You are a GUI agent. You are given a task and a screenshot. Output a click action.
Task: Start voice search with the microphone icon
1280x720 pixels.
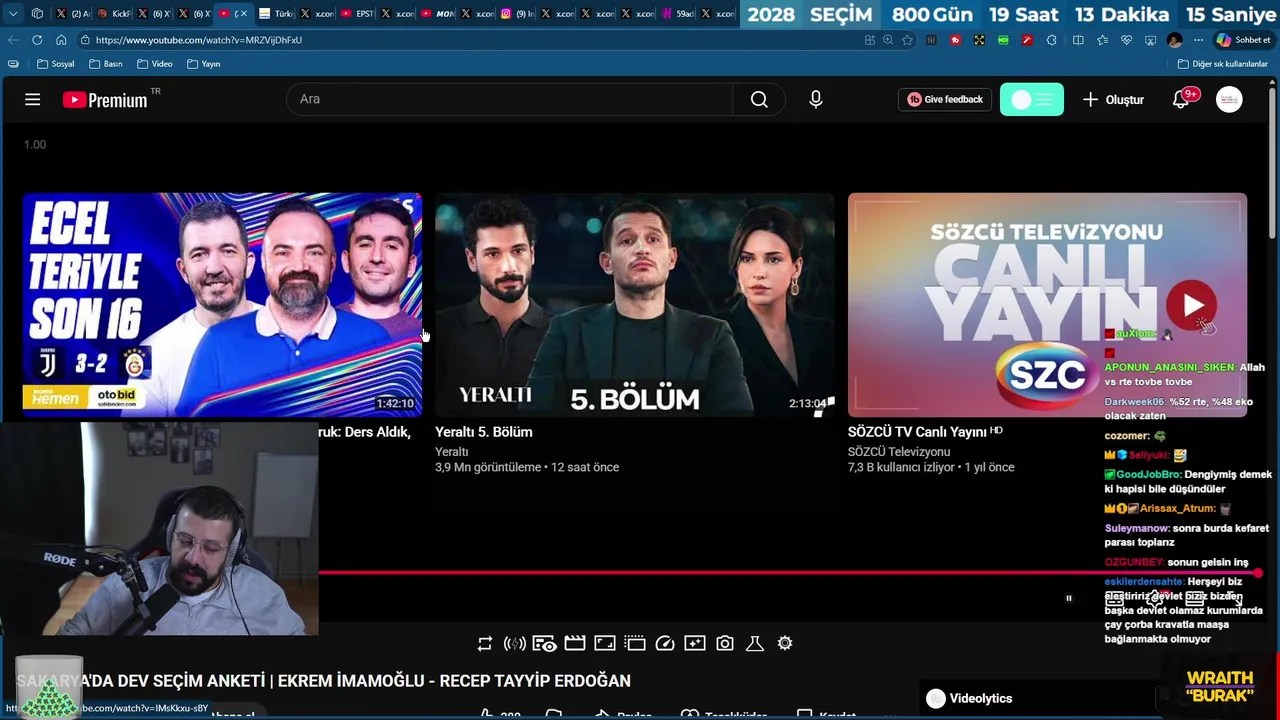[816, 99]
